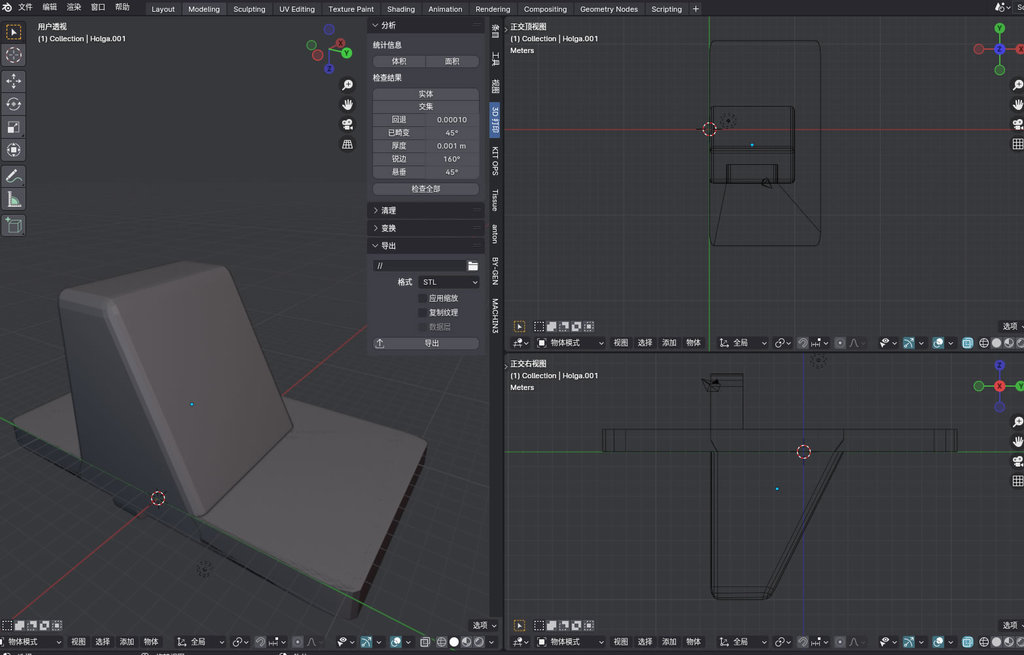
Task: Switch perspective/orthographic via grid icon in perspective viewport
Action: tap(347, 144)
